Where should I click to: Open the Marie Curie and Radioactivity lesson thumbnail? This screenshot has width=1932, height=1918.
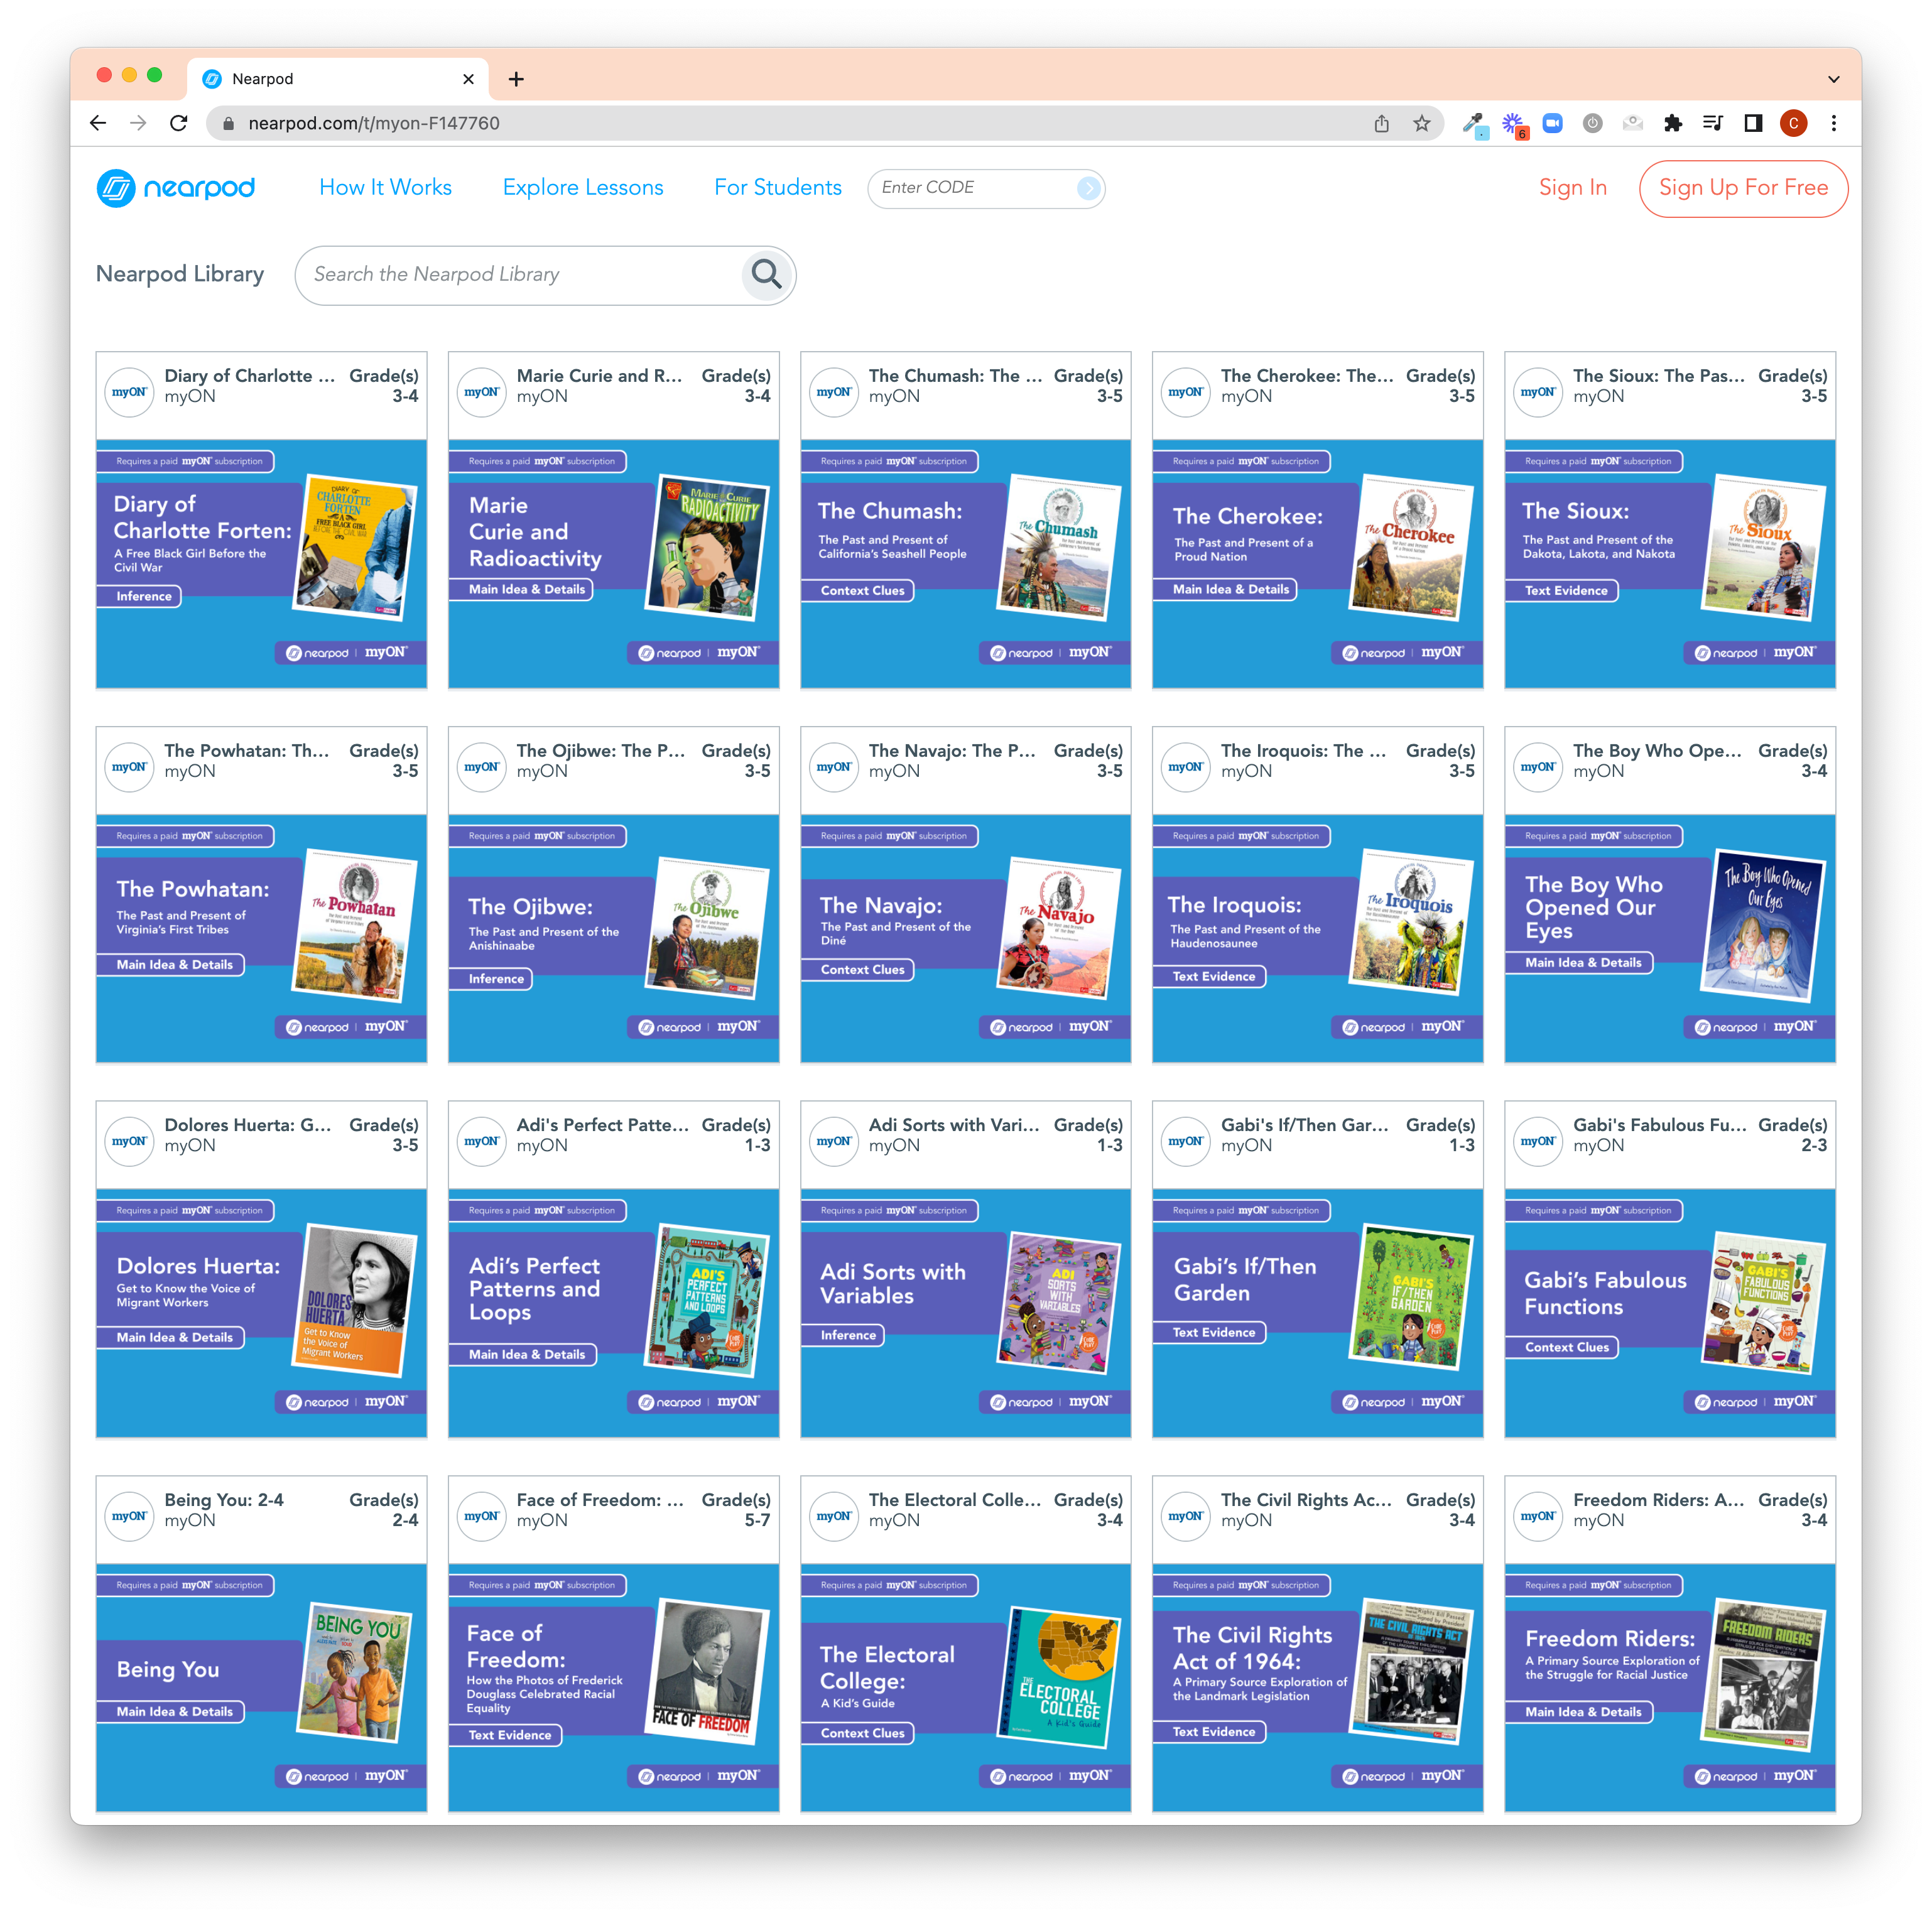[613, 563]
